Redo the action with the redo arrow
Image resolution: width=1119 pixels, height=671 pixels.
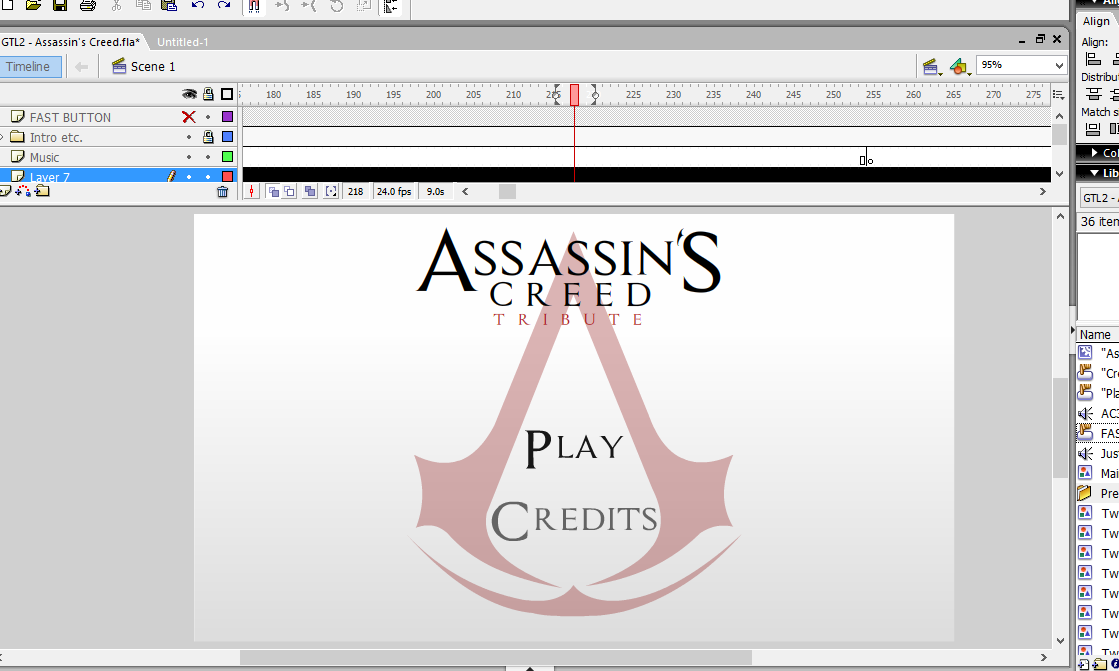point(224,6)
